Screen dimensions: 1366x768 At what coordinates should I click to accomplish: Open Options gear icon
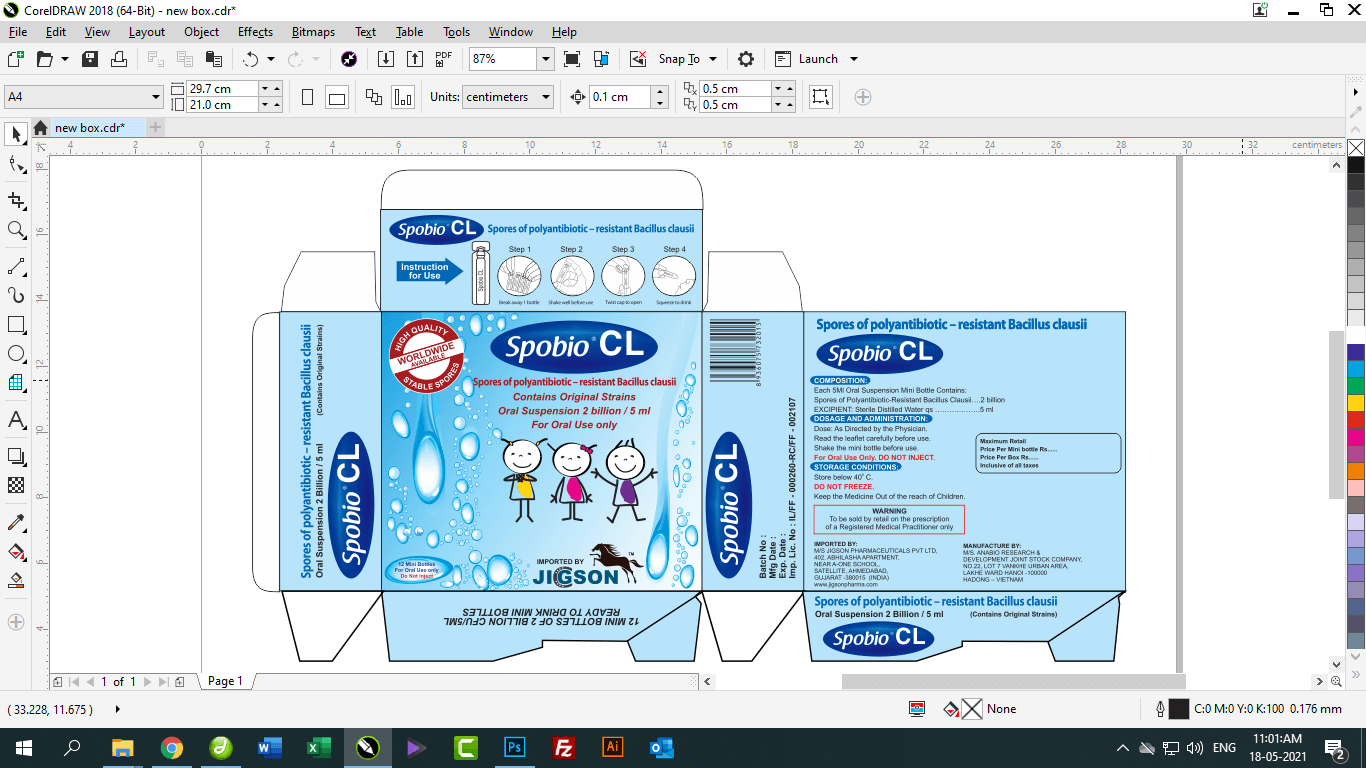click(746, 59)
